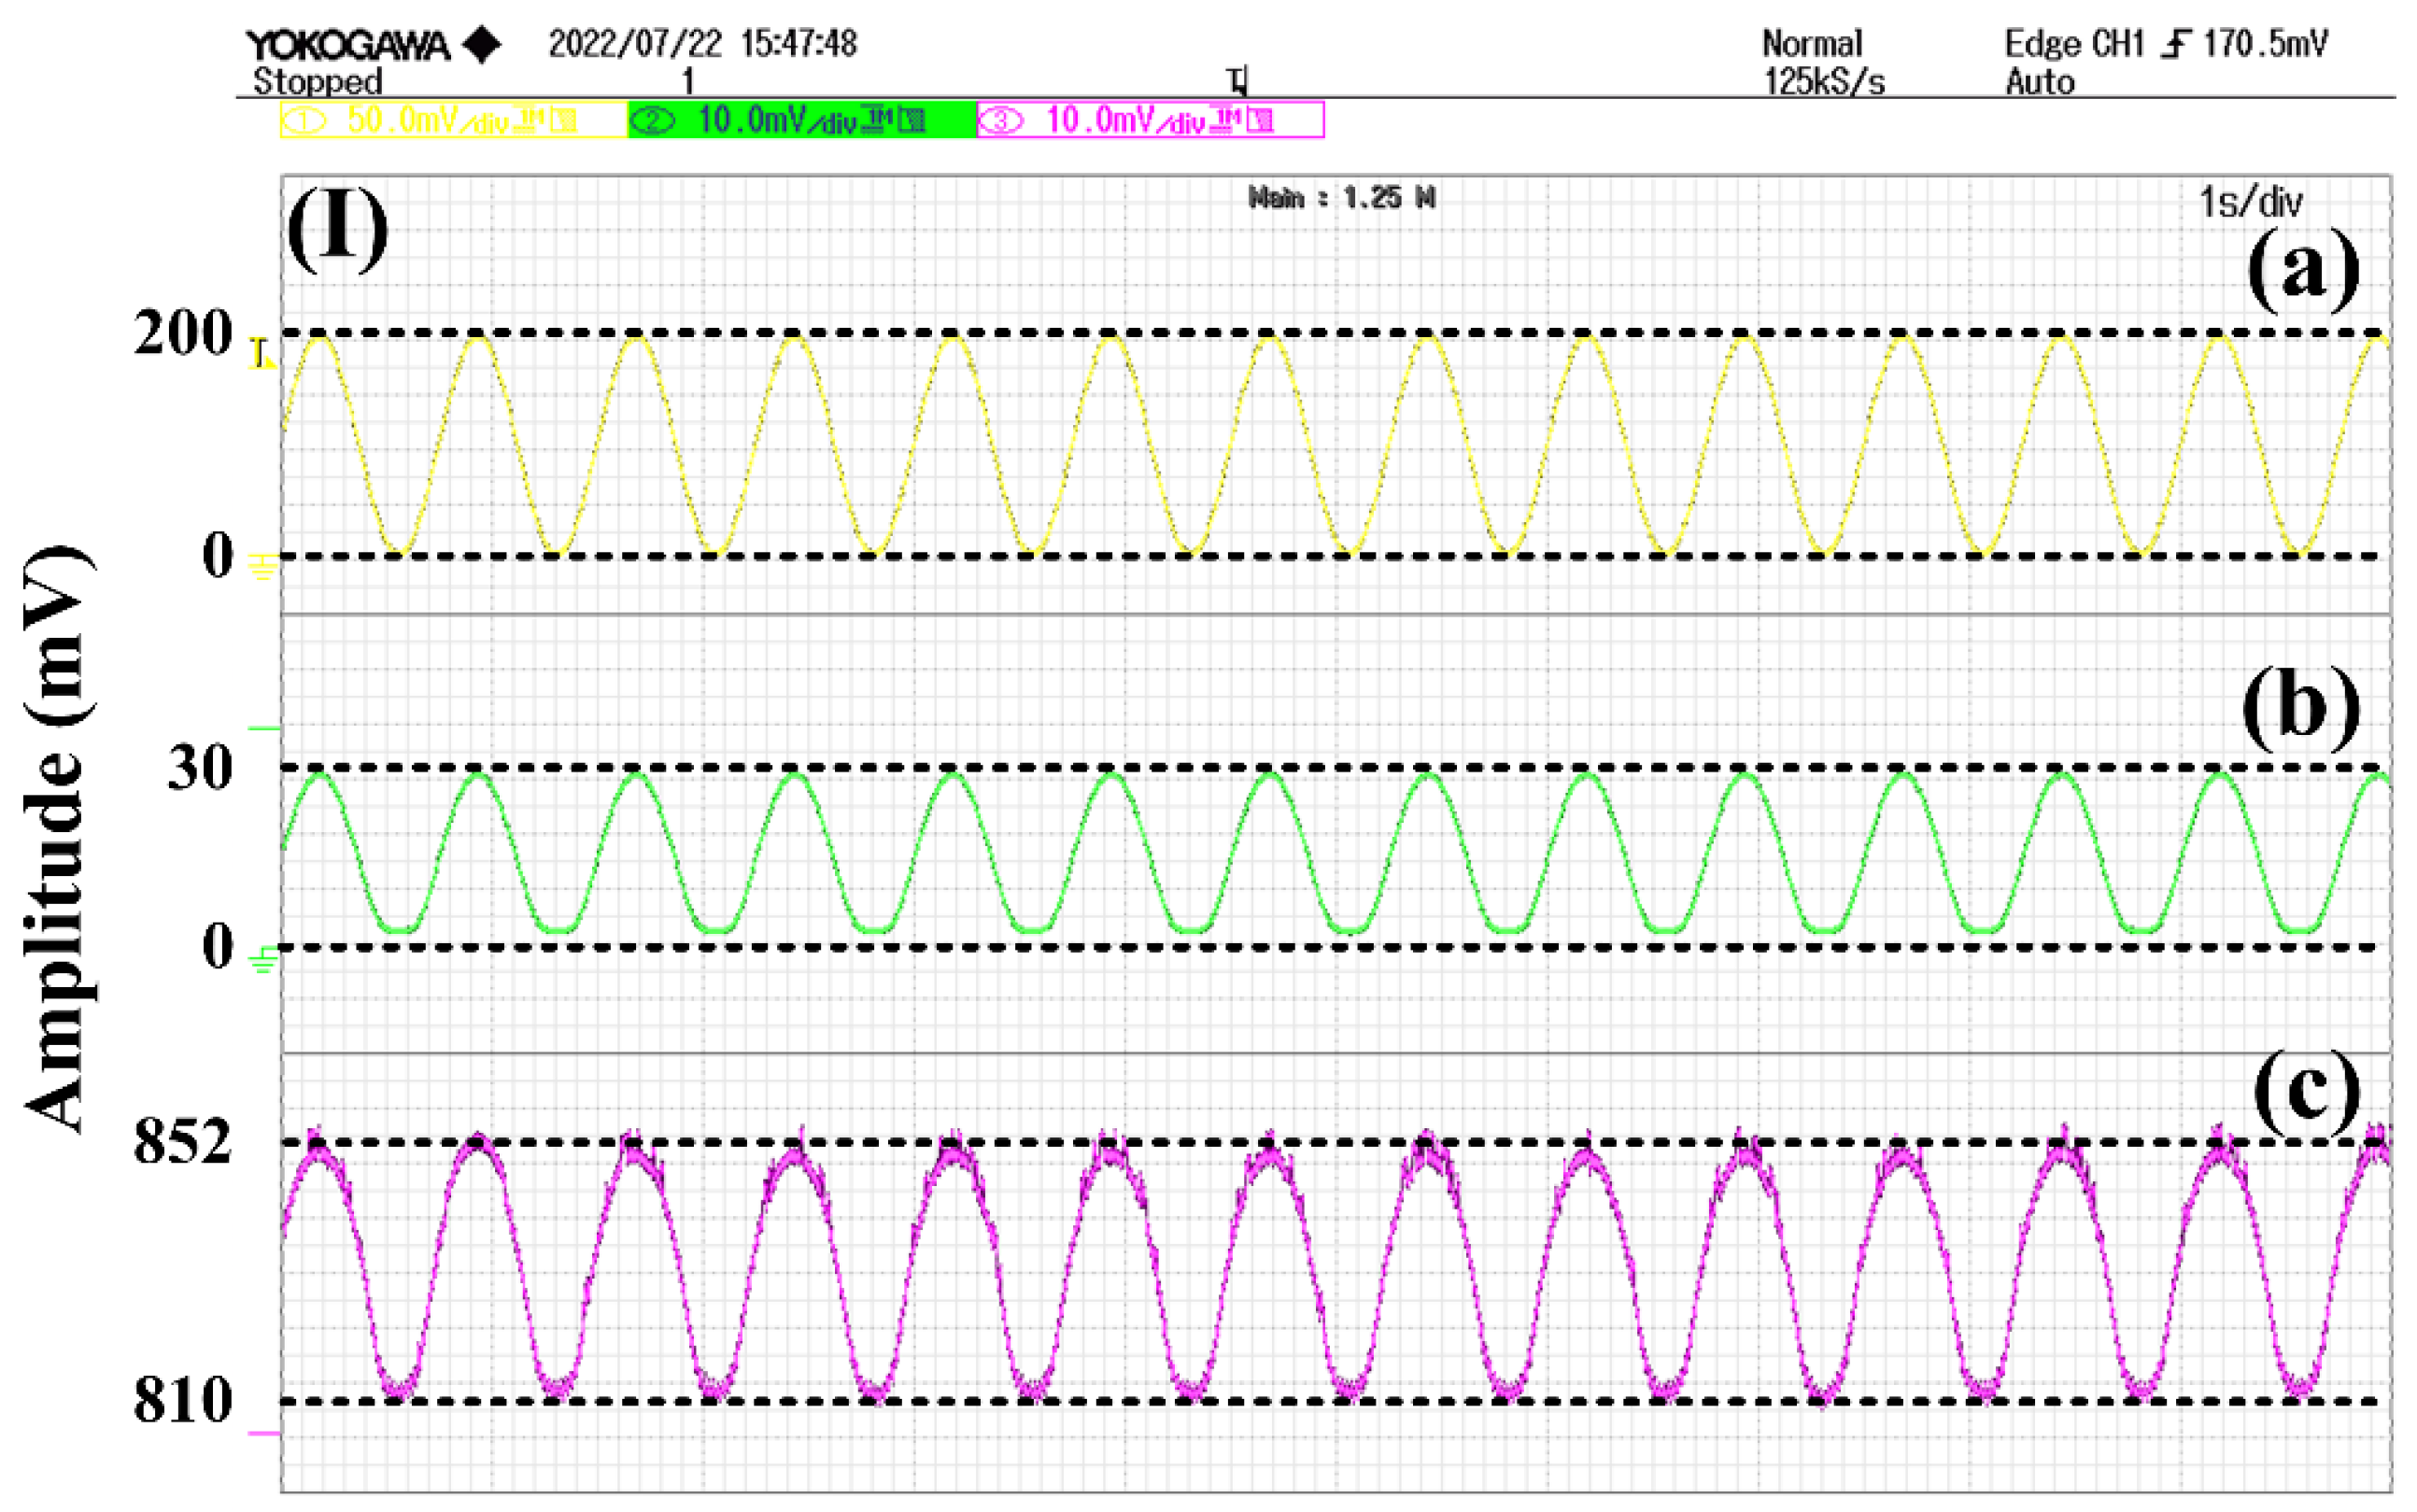This screenshot has height=1512, width=2417.
Task: Click the magenta CH3 level marker
Action: click(x=263, y=1434)
